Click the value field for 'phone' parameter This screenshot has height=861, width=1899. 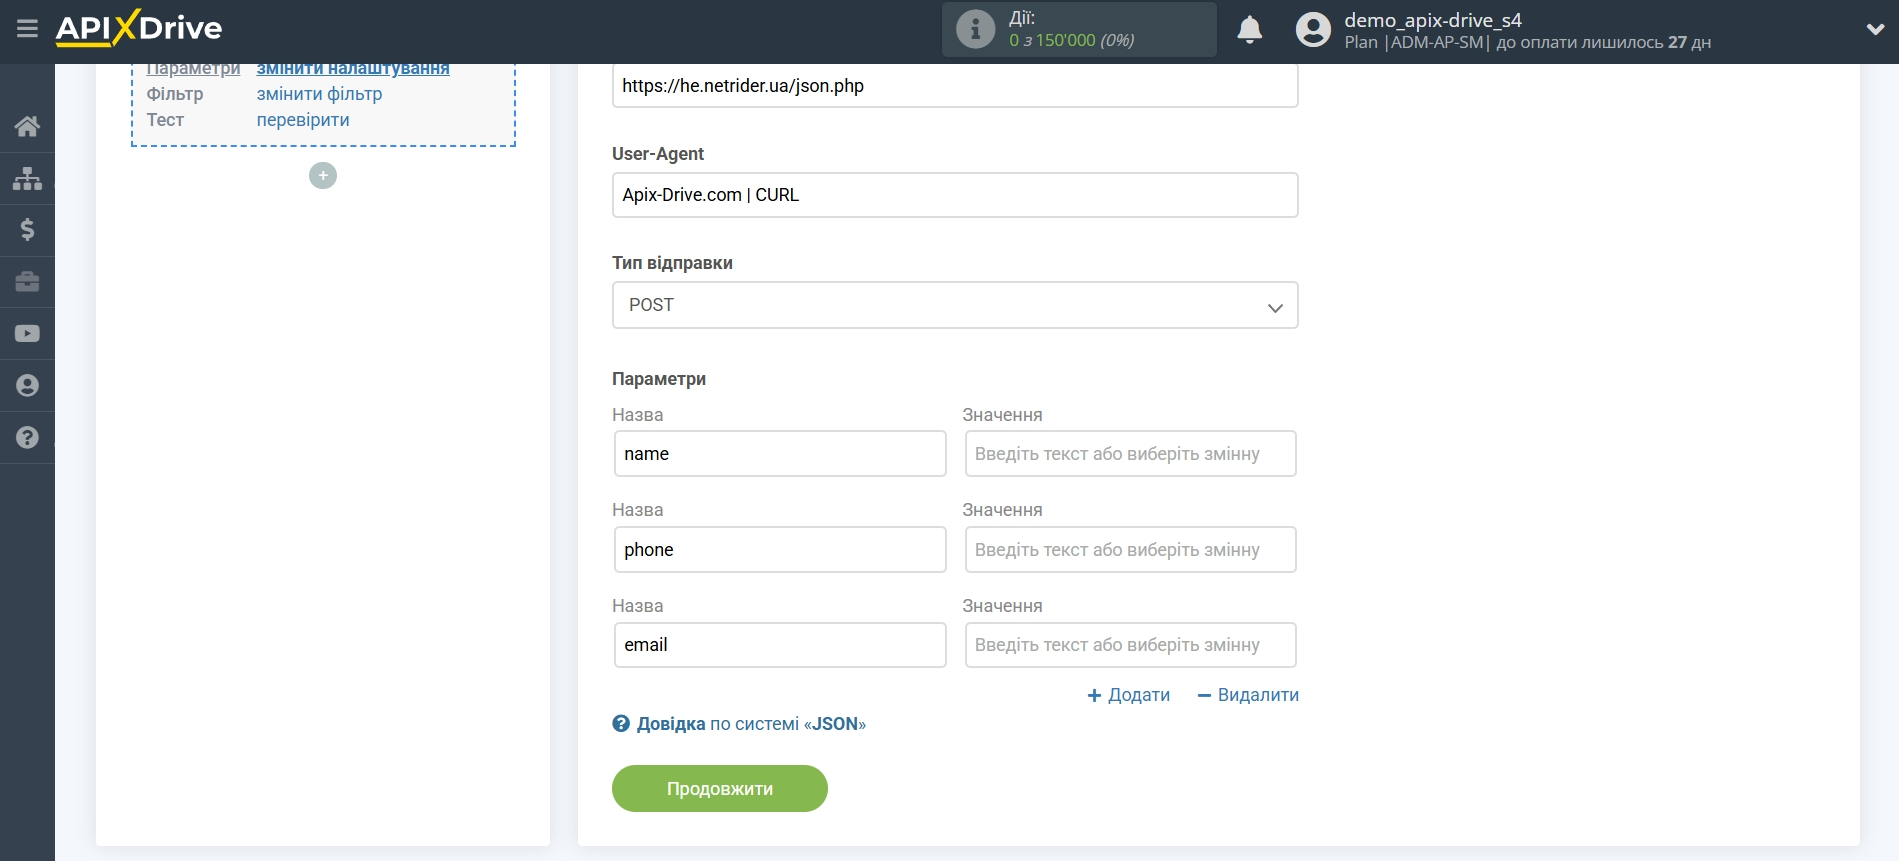click(1130, 550)
